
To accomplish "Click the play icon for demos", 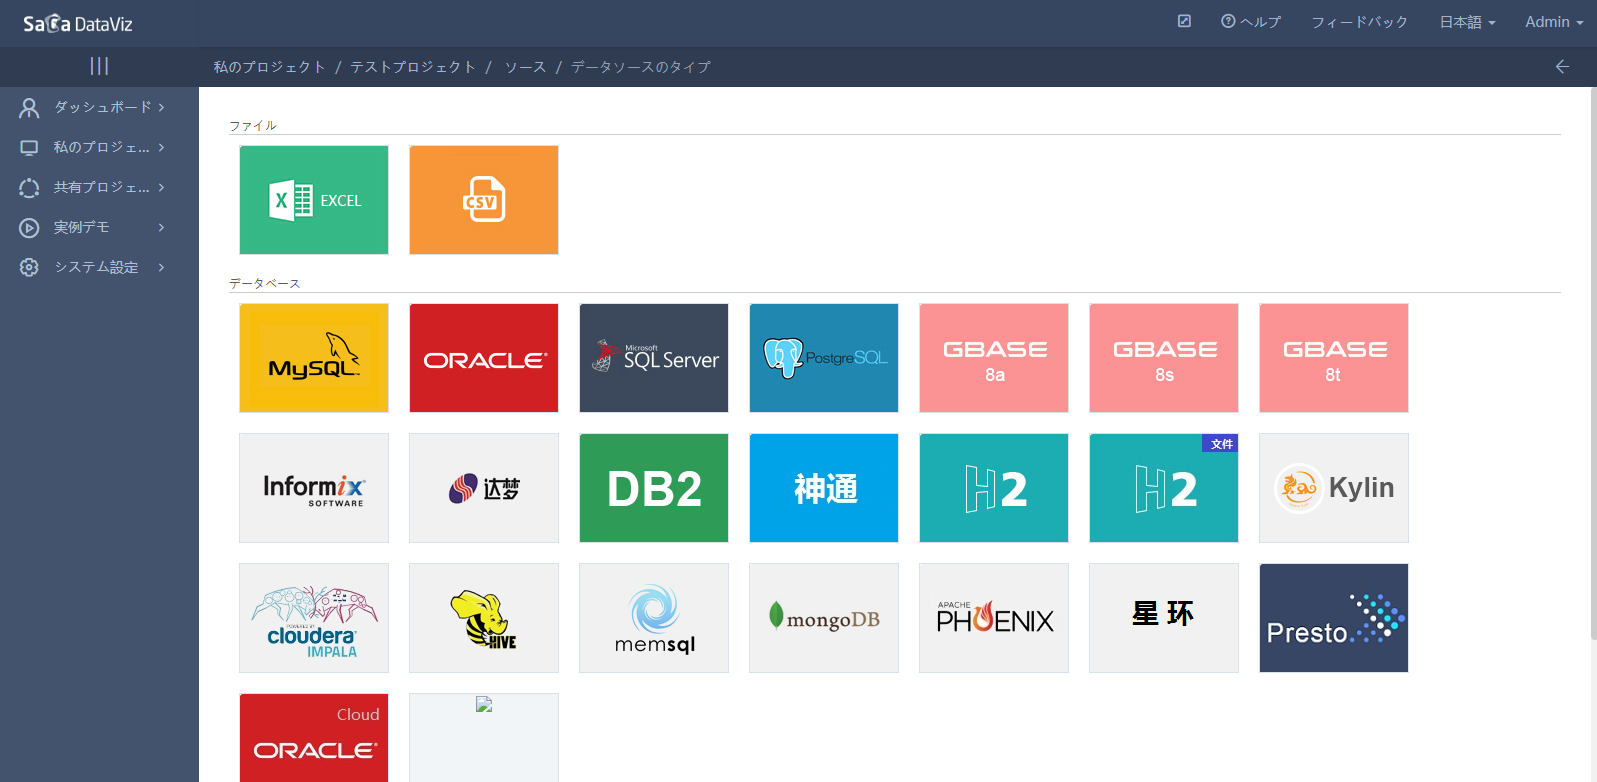I will pos(29,227).
